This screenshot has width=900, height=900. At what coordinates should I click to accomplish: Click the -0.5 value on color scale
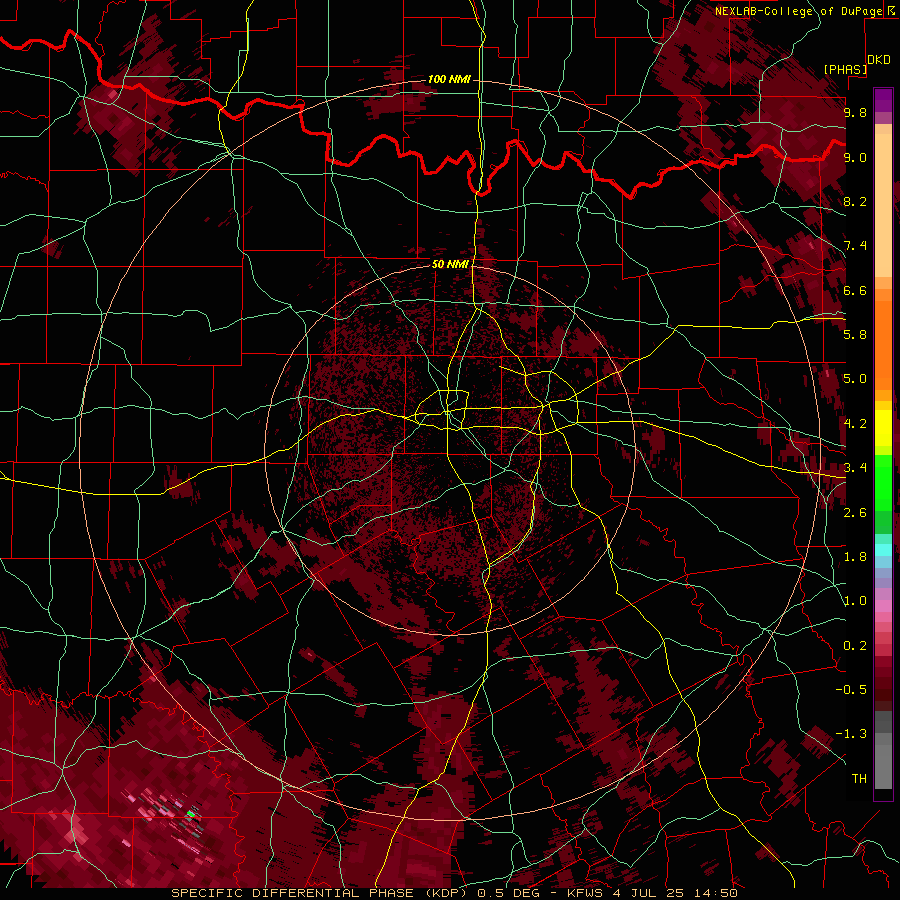click(851, 690)
